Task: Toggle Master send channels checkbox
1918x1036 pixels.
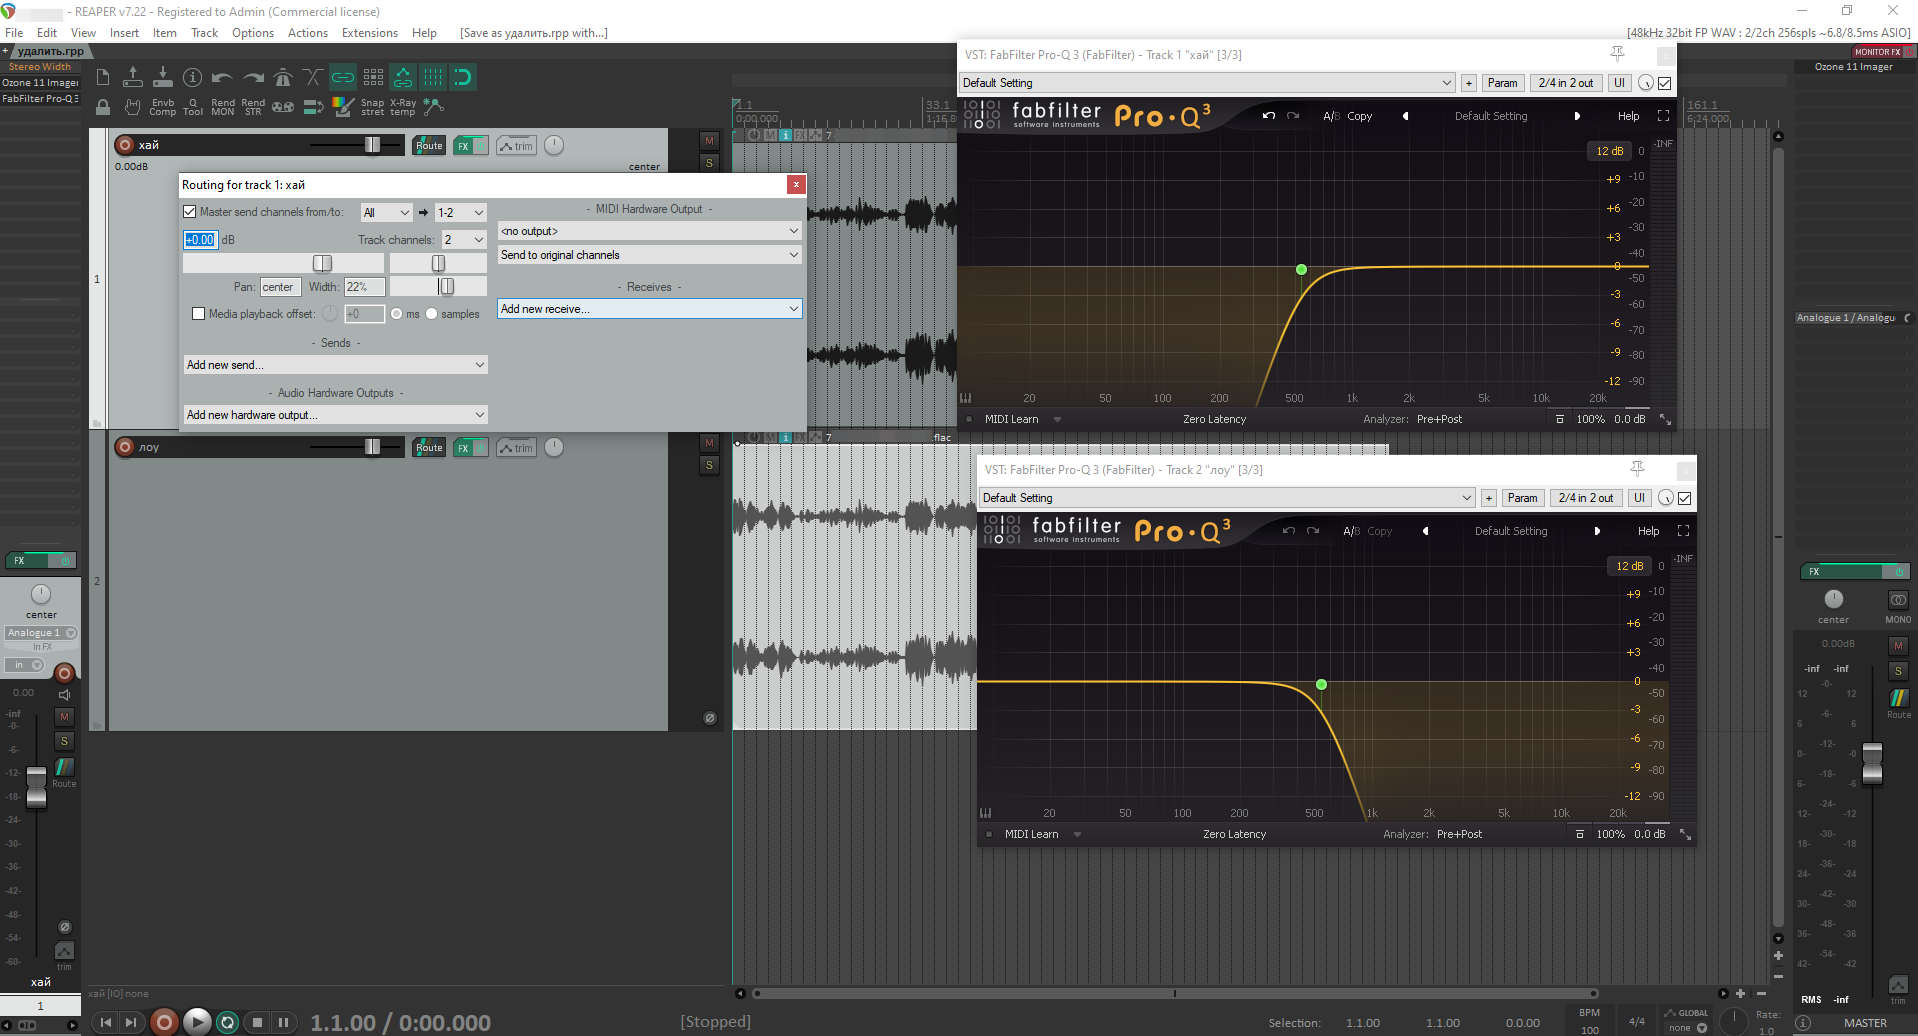Action: [x=190, y=212]
